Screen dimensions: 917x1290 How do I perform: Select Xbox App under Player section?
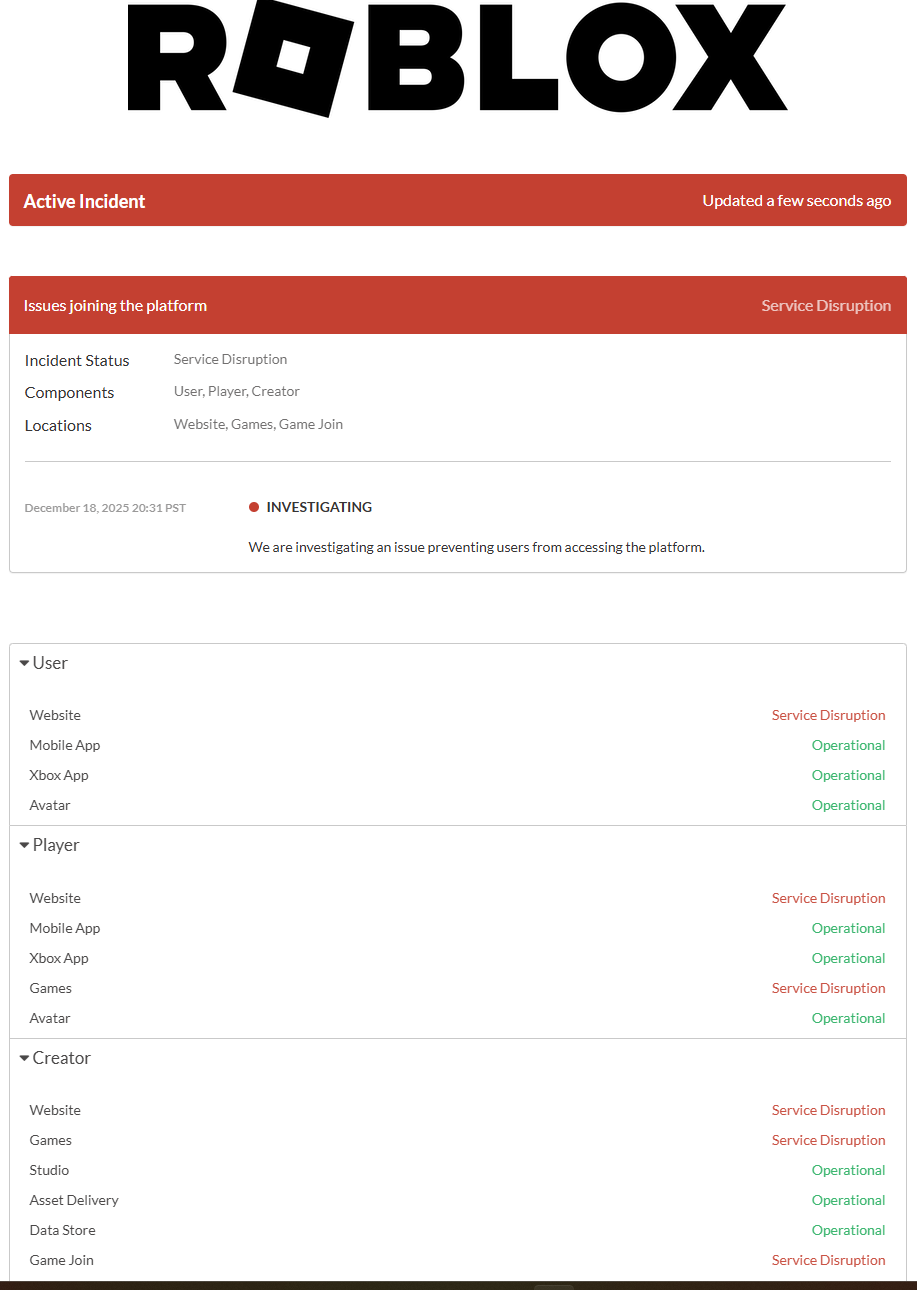59,958
